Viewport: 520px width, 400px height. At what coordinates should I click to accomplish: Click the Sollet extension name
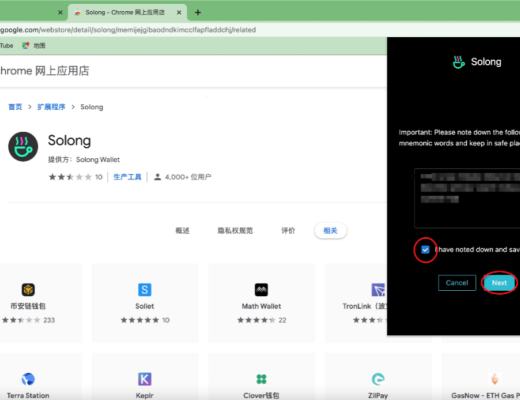coord(145,306)
